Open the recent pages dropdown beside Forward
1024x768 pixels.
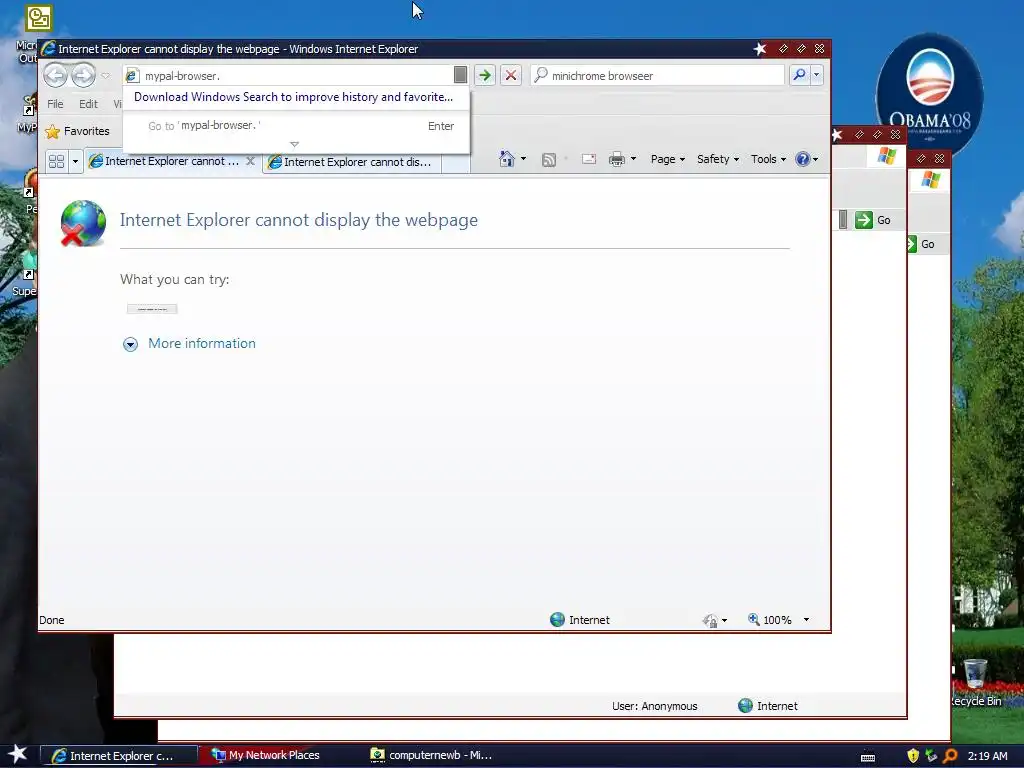coord(105,76)
